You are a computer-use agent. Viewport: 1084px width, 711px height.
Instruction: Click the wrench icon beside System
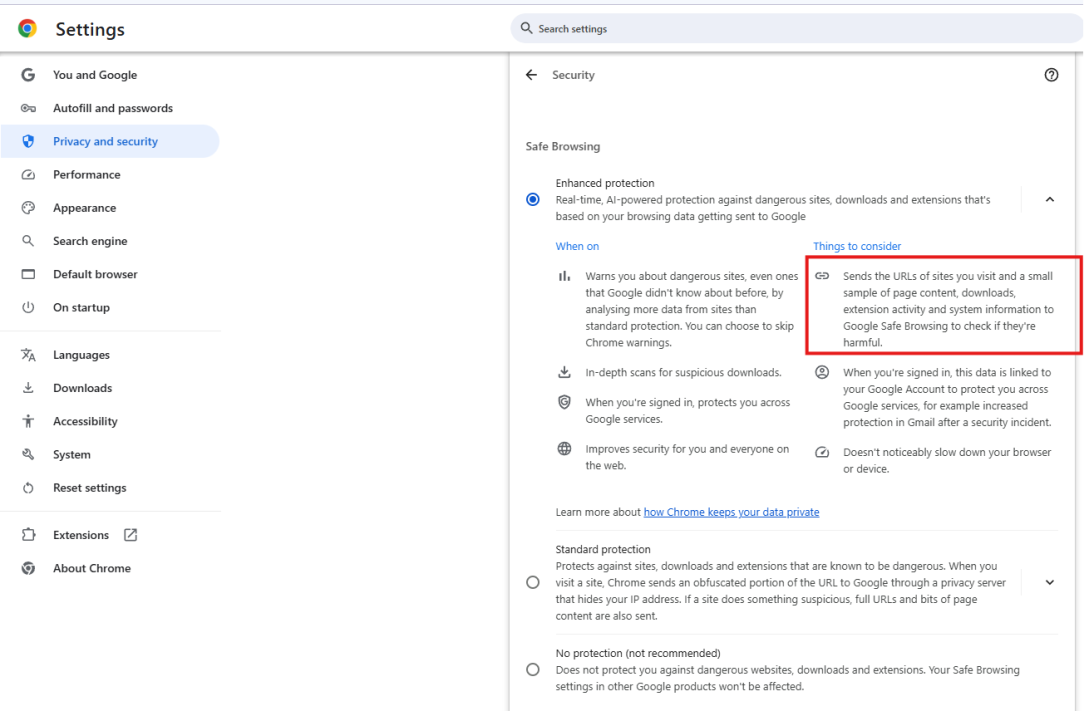(28, 454)
